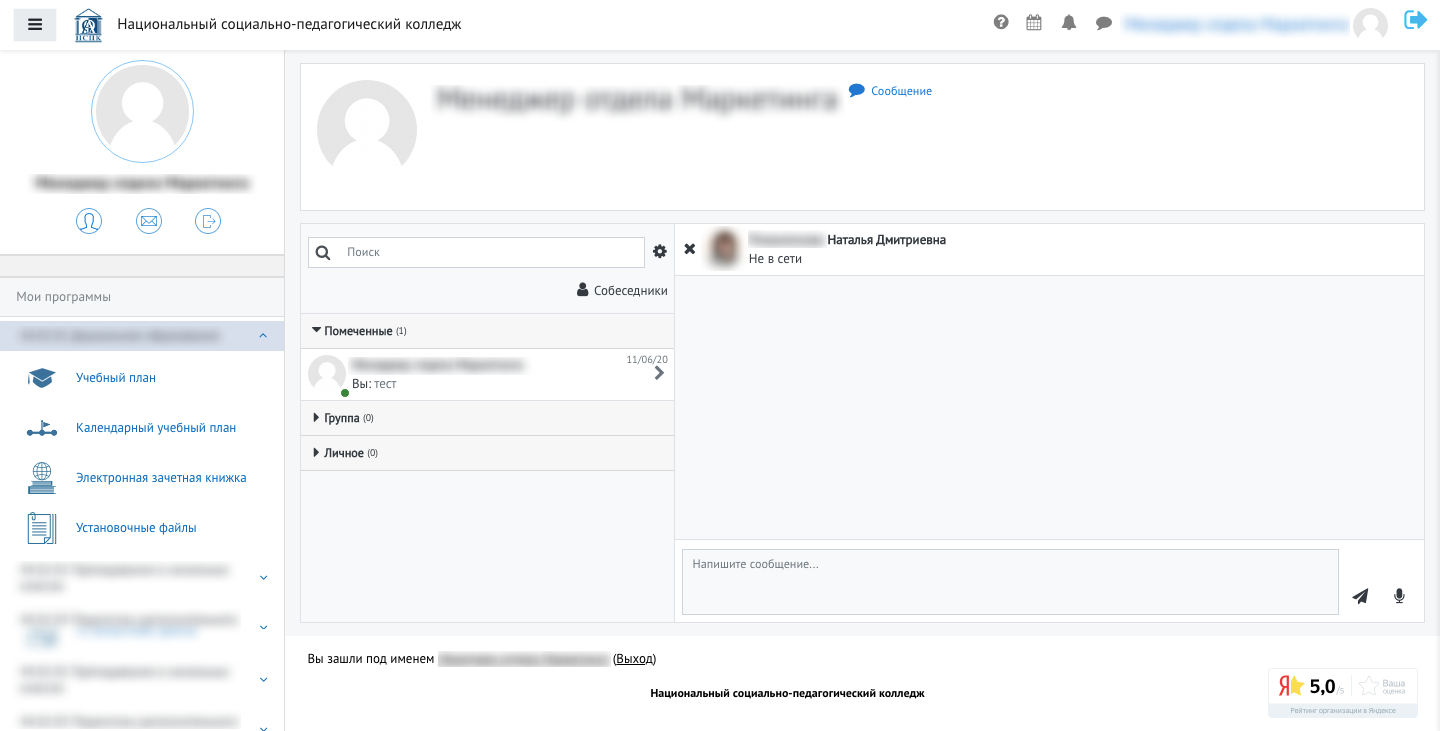
Task: Open the notifications bell icon
Action: (1068, 21)
